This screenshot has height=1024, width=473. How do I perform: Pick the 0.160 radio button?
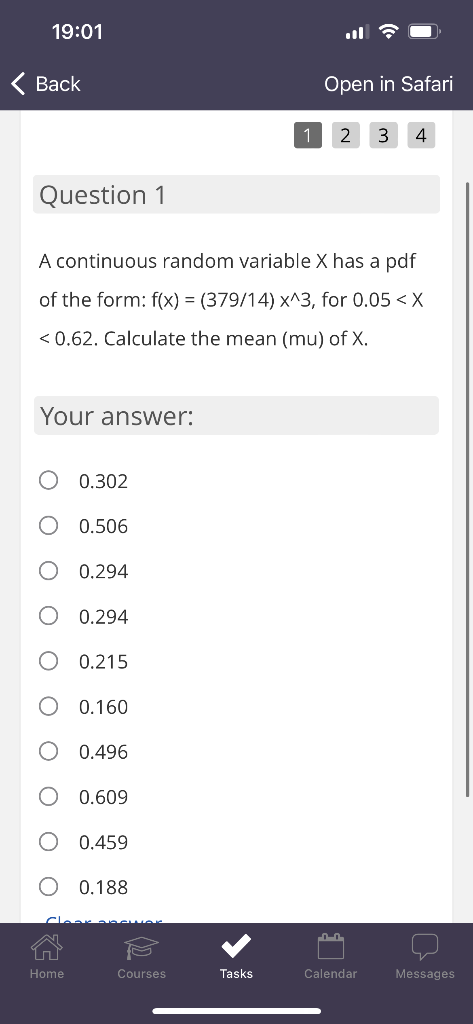pos(48,707)
